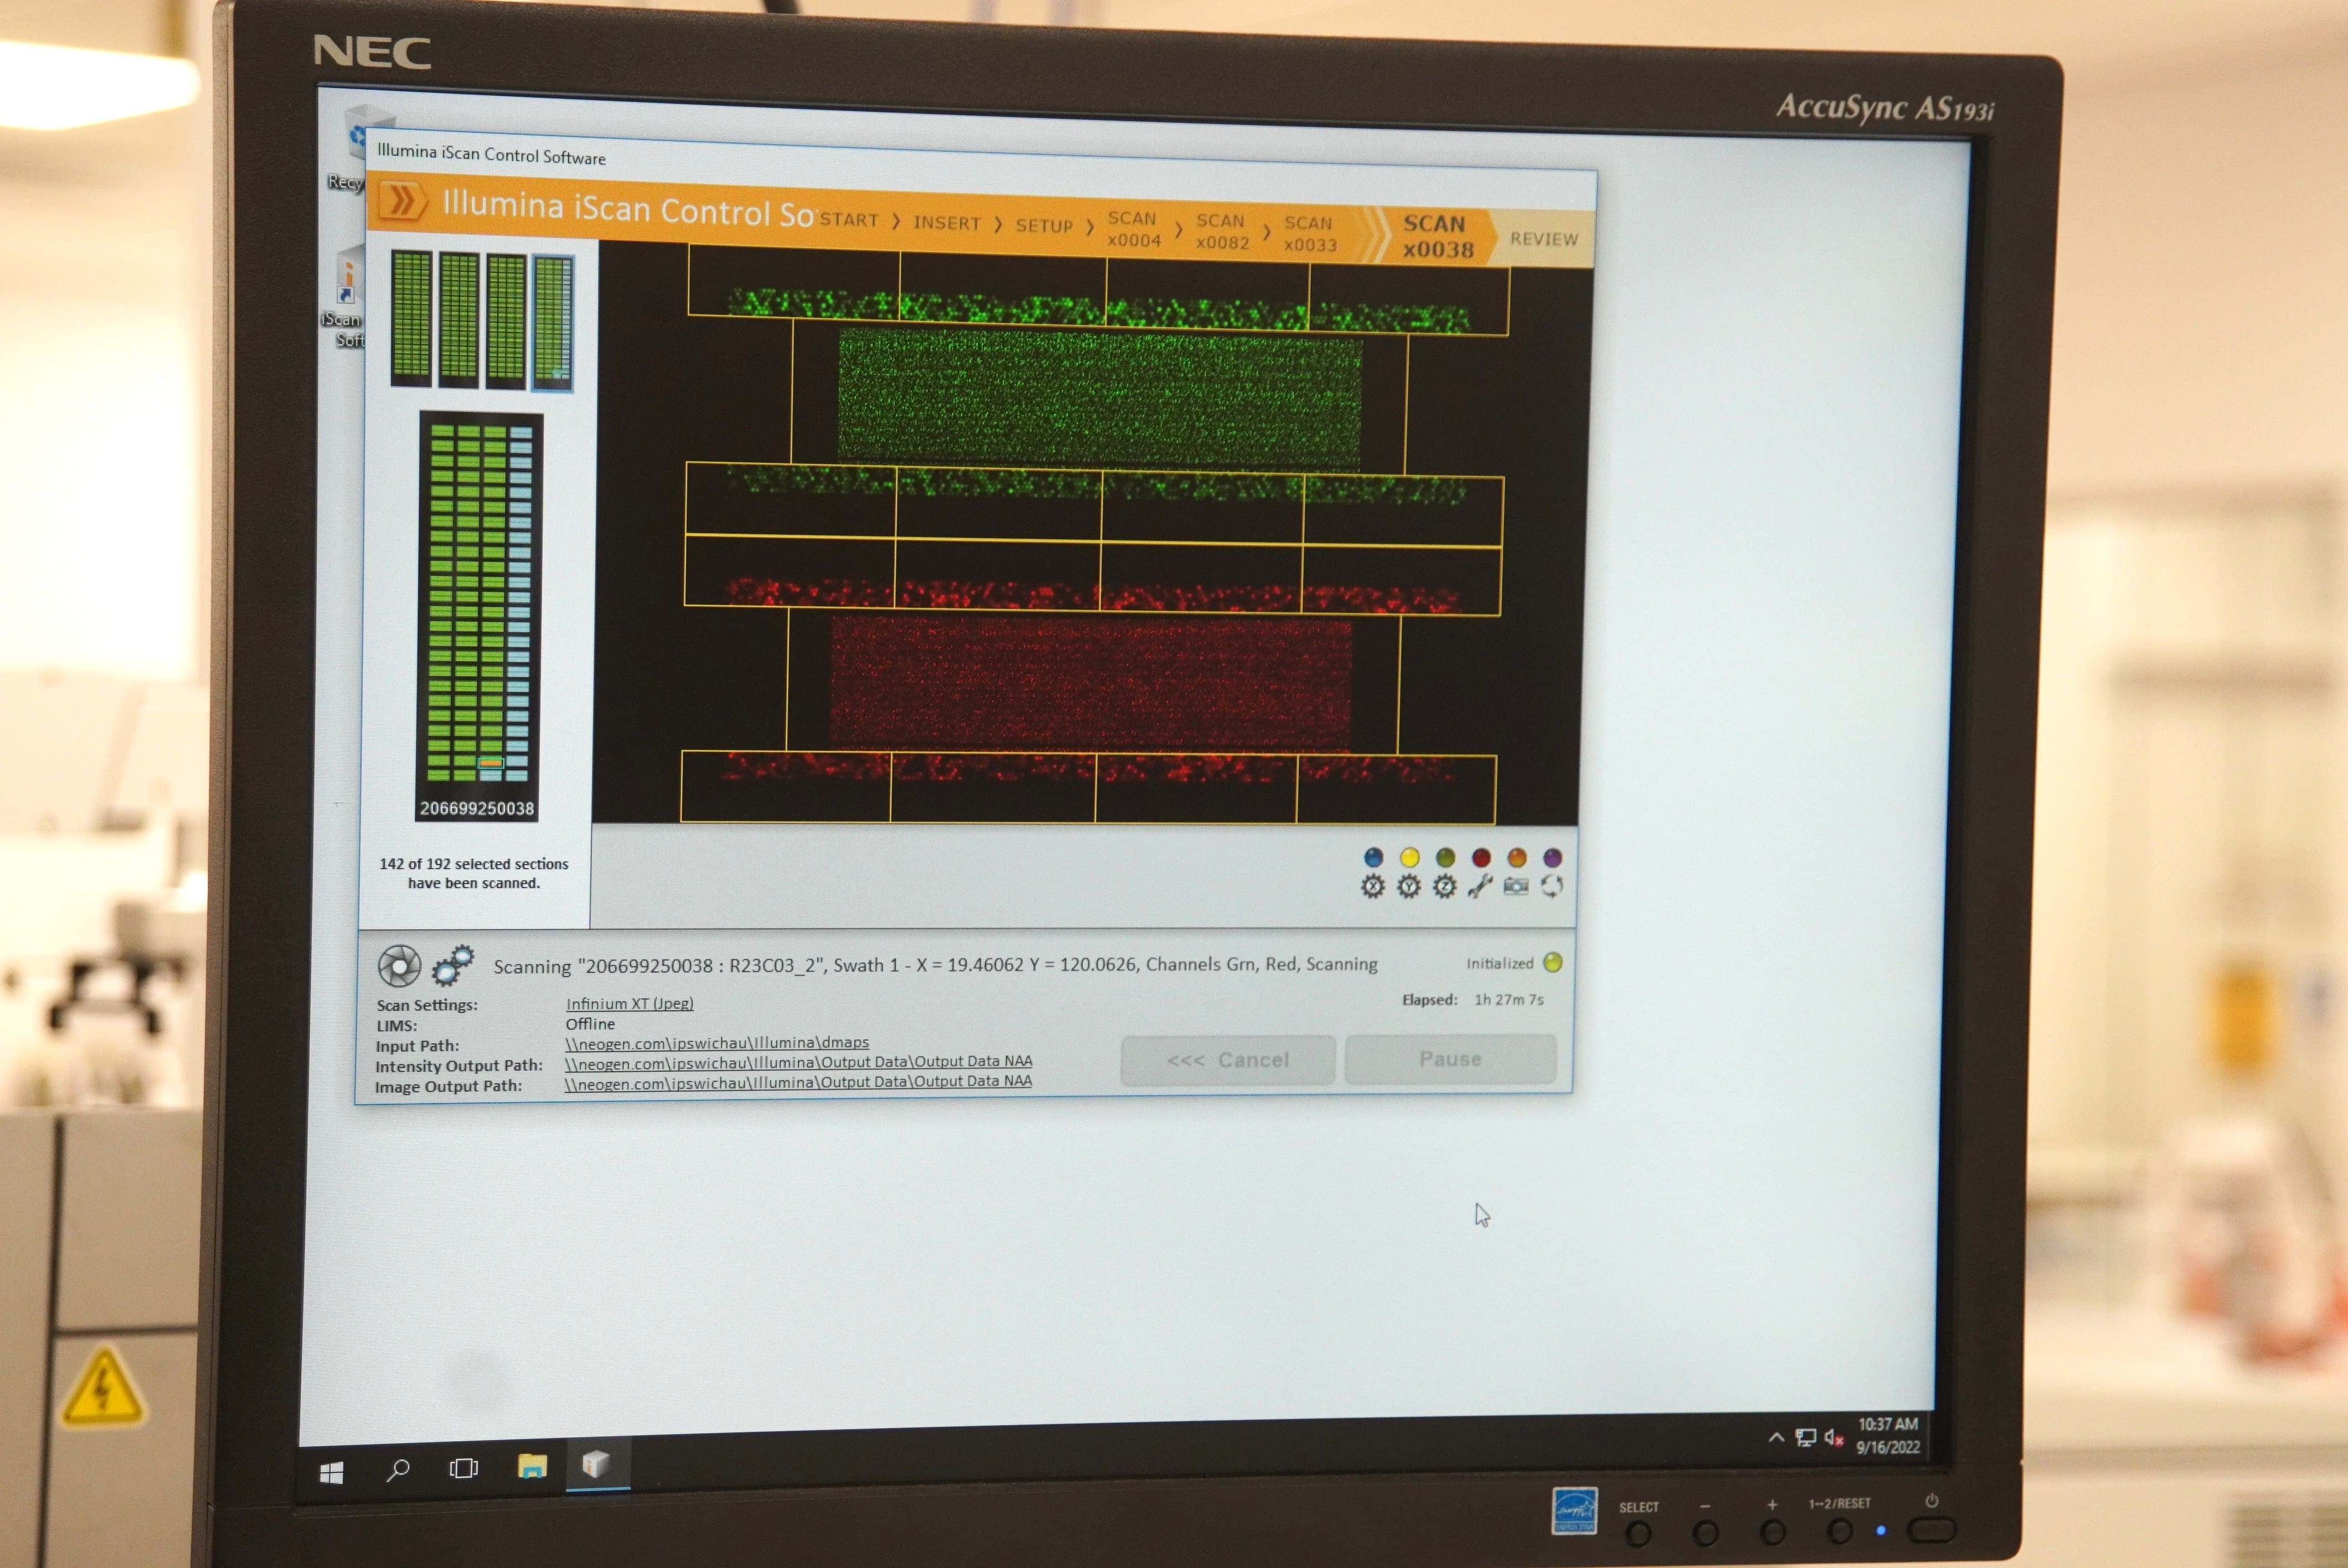Click the Pause button
2348x1568 pixels.
1450,1059
